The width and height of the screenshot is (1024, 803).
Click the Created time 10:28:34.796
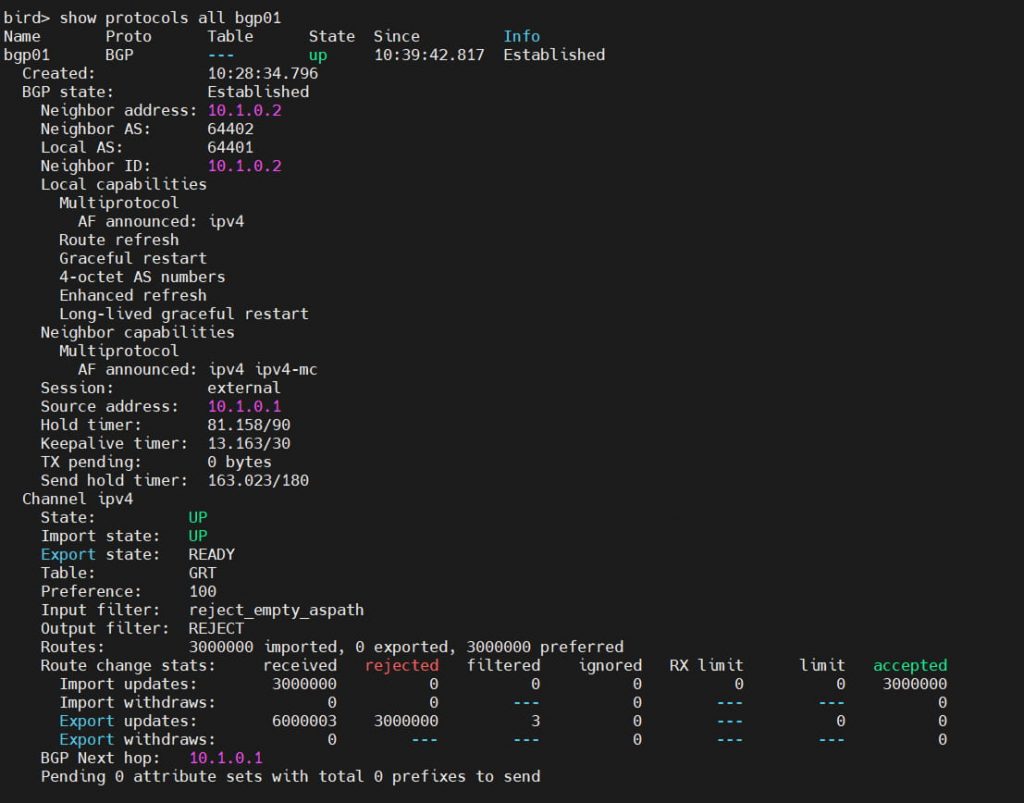[x=263, y=73]
